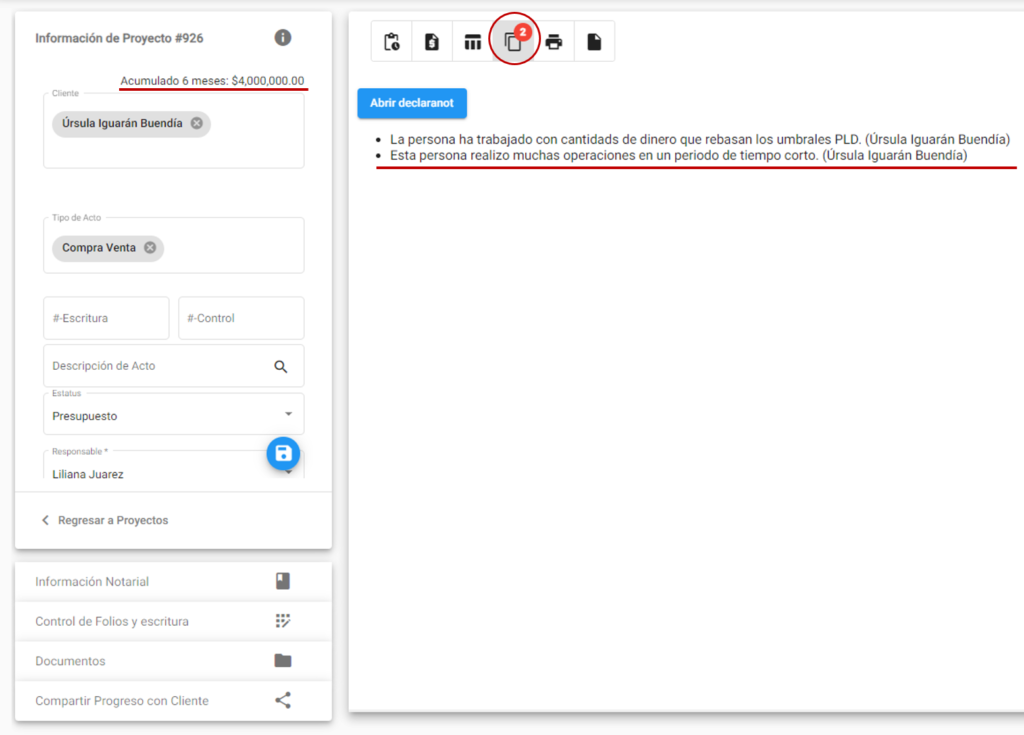Click the project info circle icon

pos(283,38)
